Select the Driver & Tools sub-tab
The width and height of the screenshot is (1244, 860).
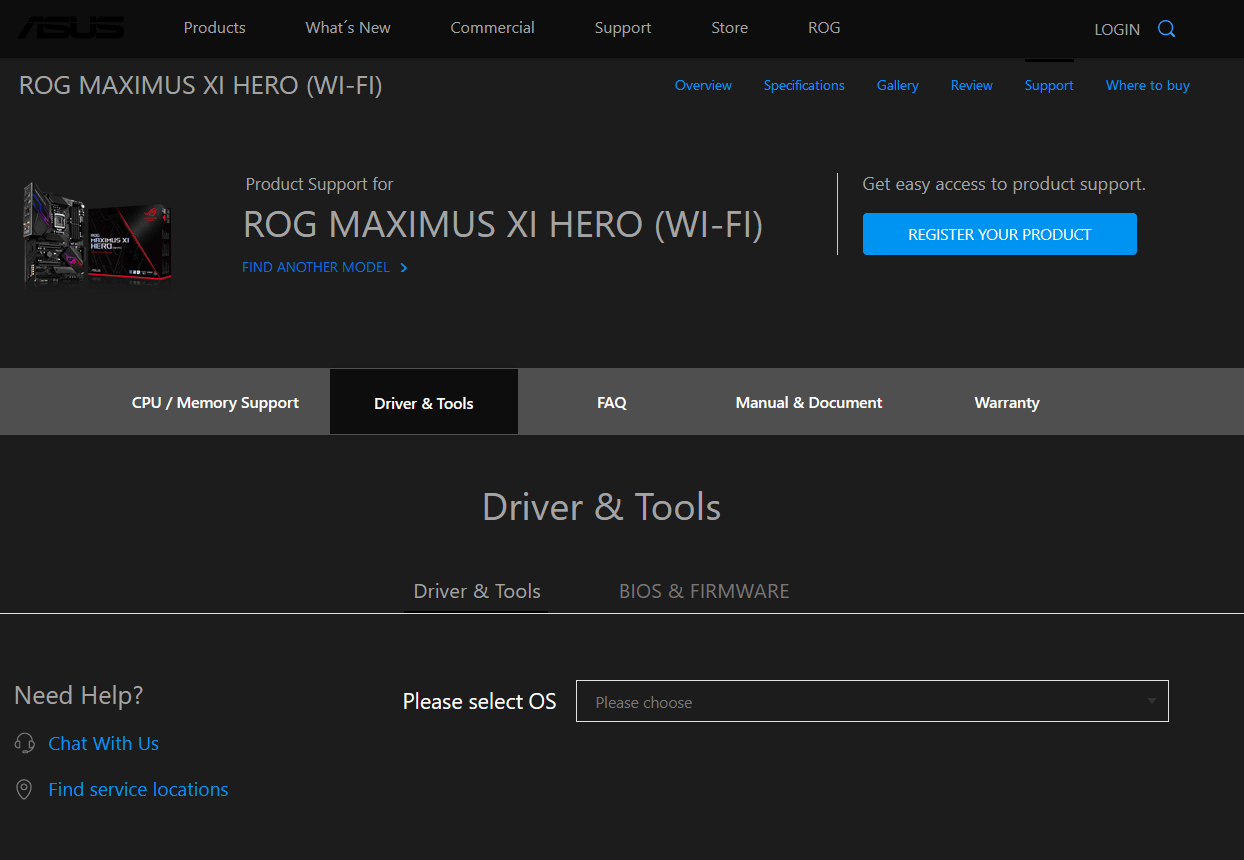[477, 591]
